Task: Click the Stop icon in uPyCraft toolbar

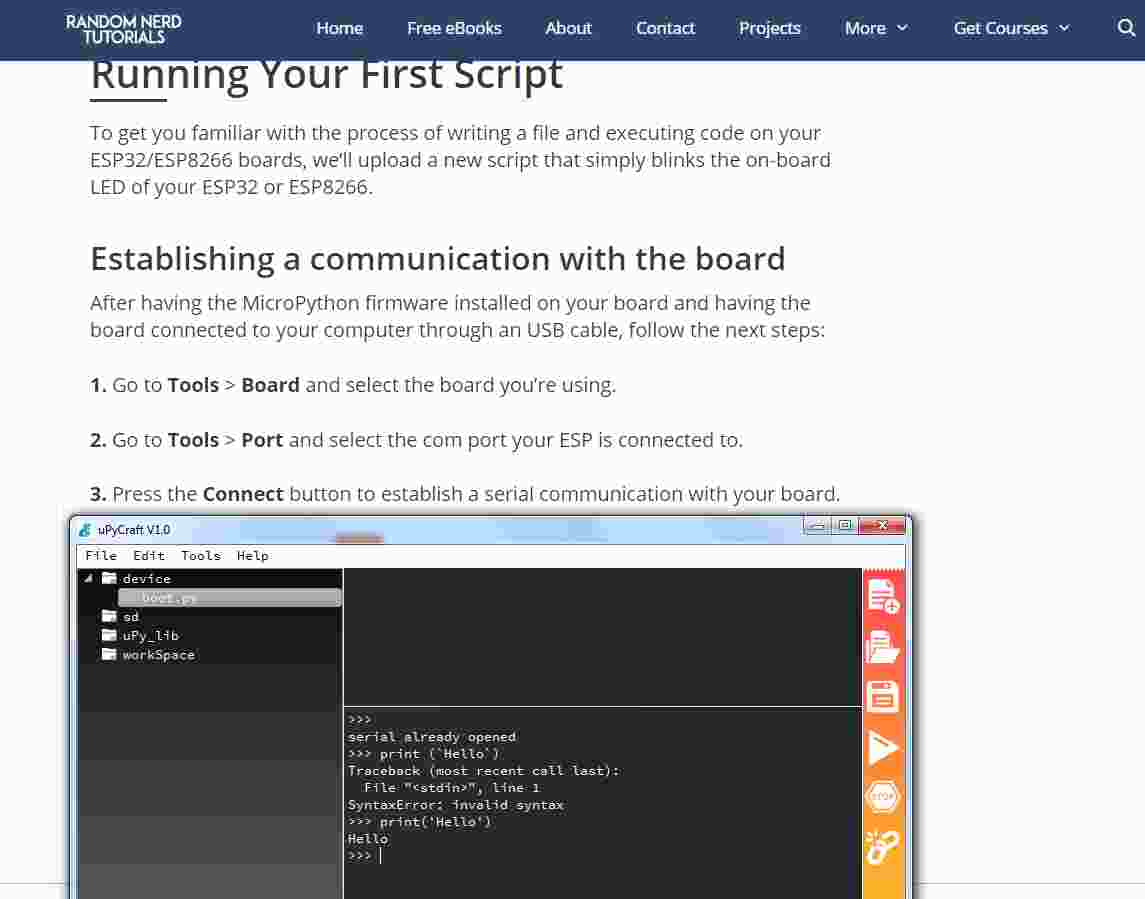Action: 883,797
